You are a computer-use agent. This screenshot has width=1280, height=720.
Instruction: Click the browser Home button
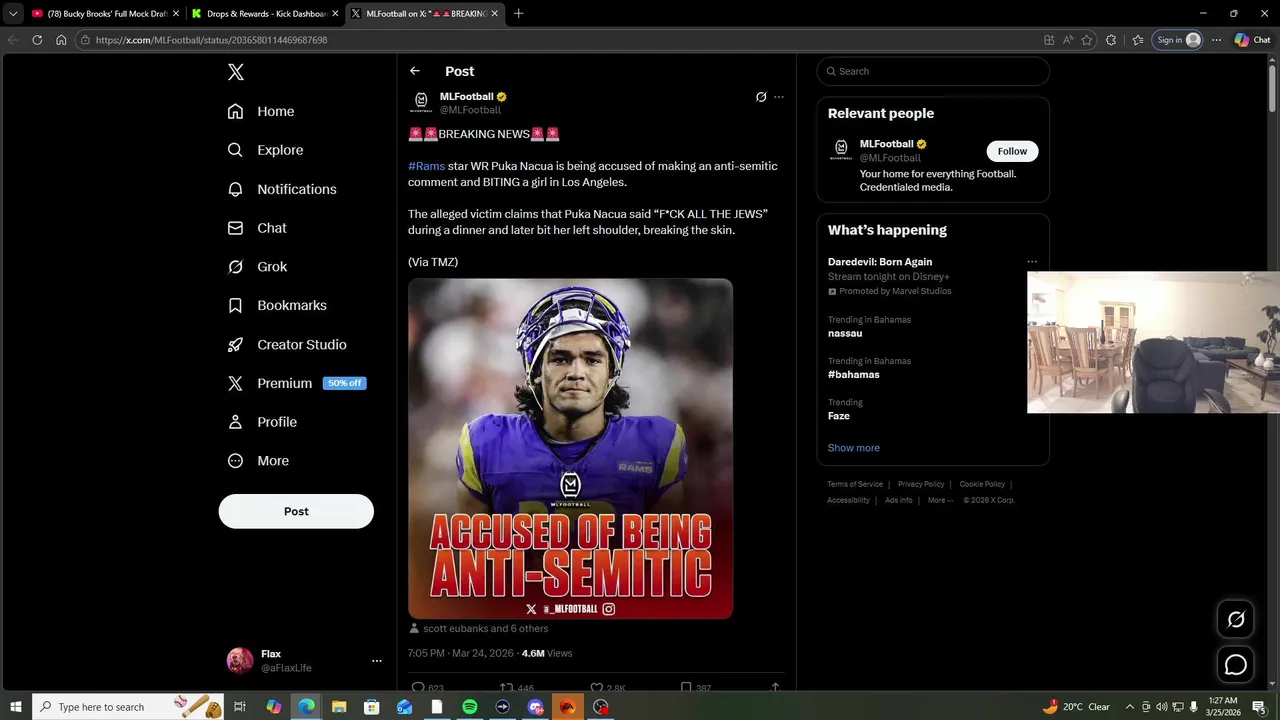coord(61,40)
